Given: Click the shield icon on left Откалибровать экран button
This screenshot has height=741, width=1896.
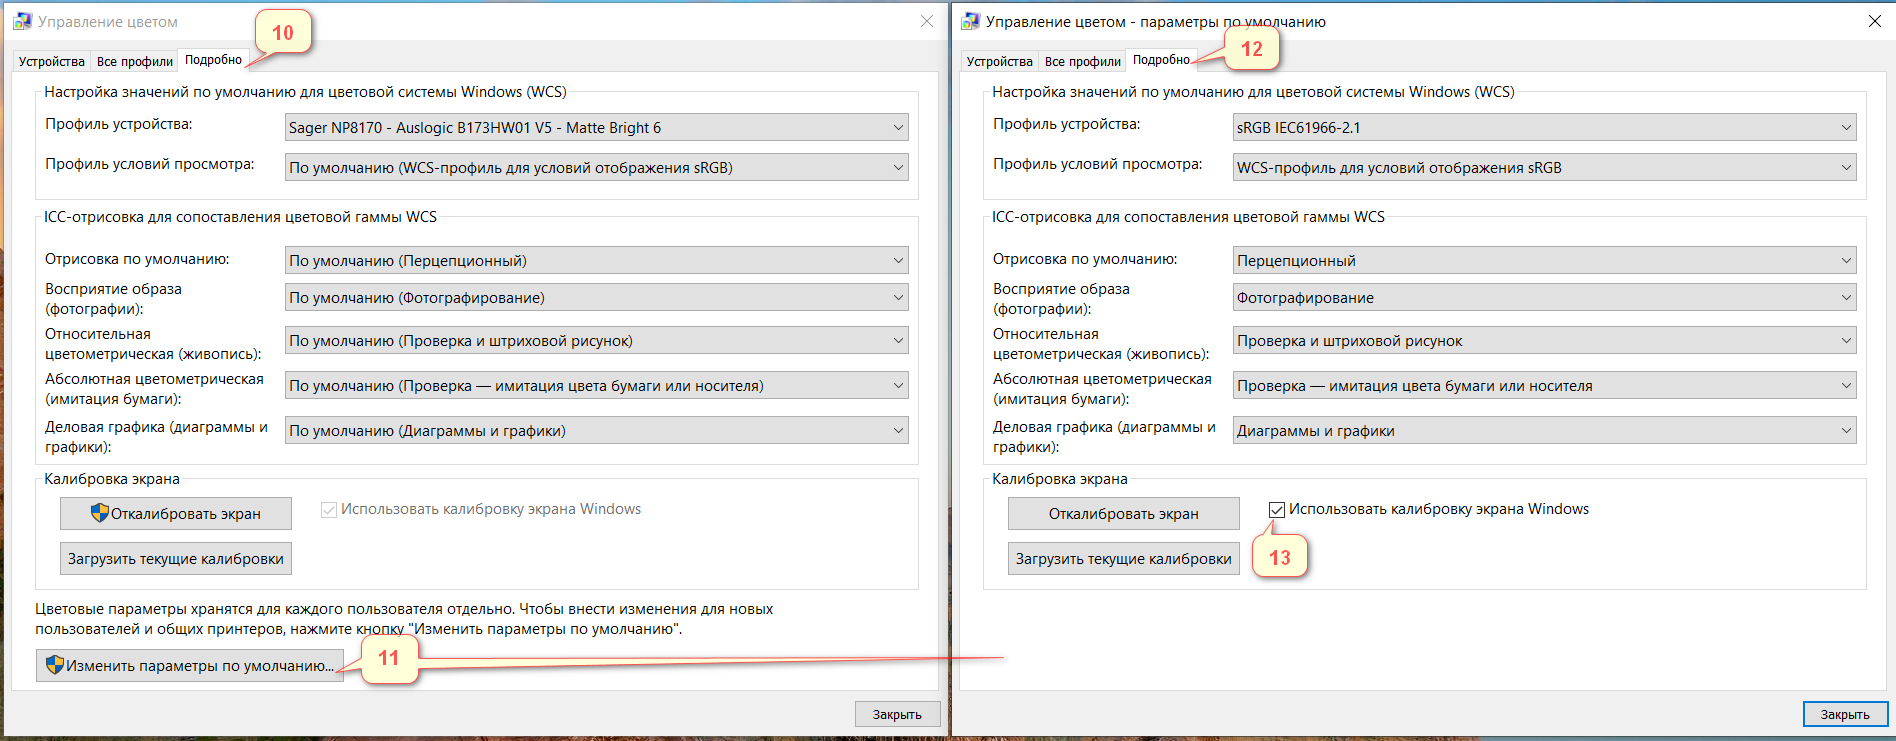Looking at the screenshot, I should (x=99, y=513).
